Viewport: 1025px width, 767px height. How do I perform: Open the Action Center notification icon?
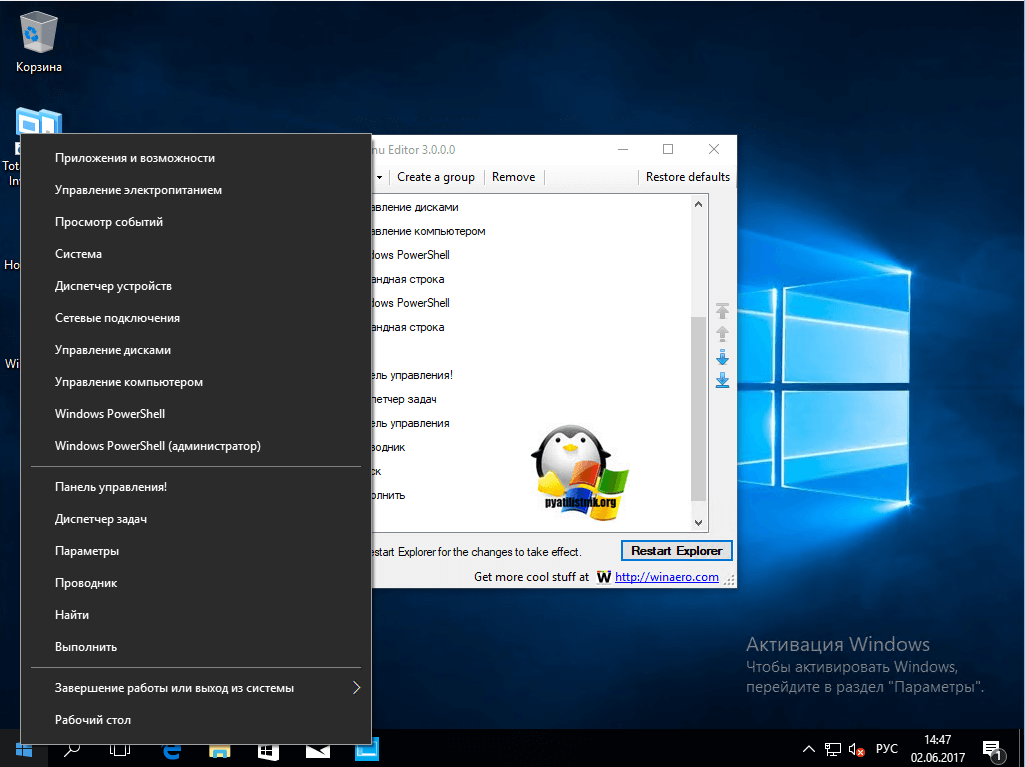[992, 749]
